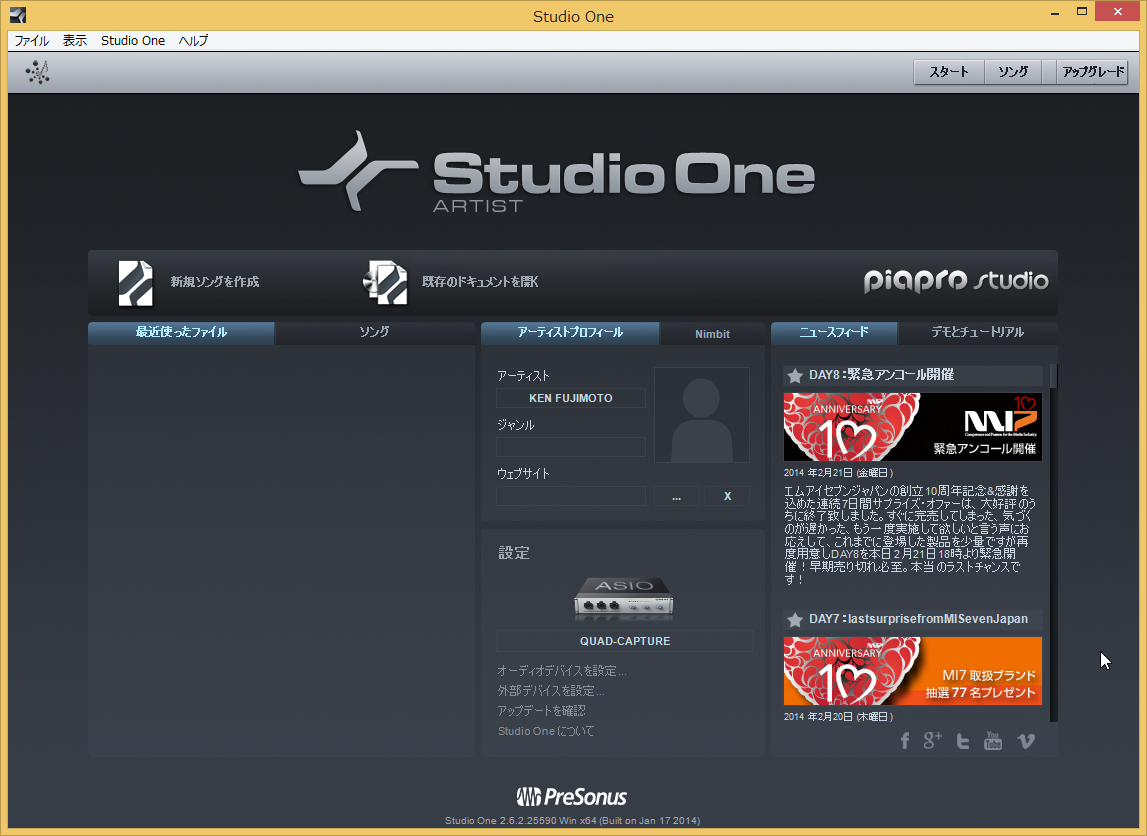
Task: Open オーディオデバイスを設定 link
Action: click(x=562, y=671)
